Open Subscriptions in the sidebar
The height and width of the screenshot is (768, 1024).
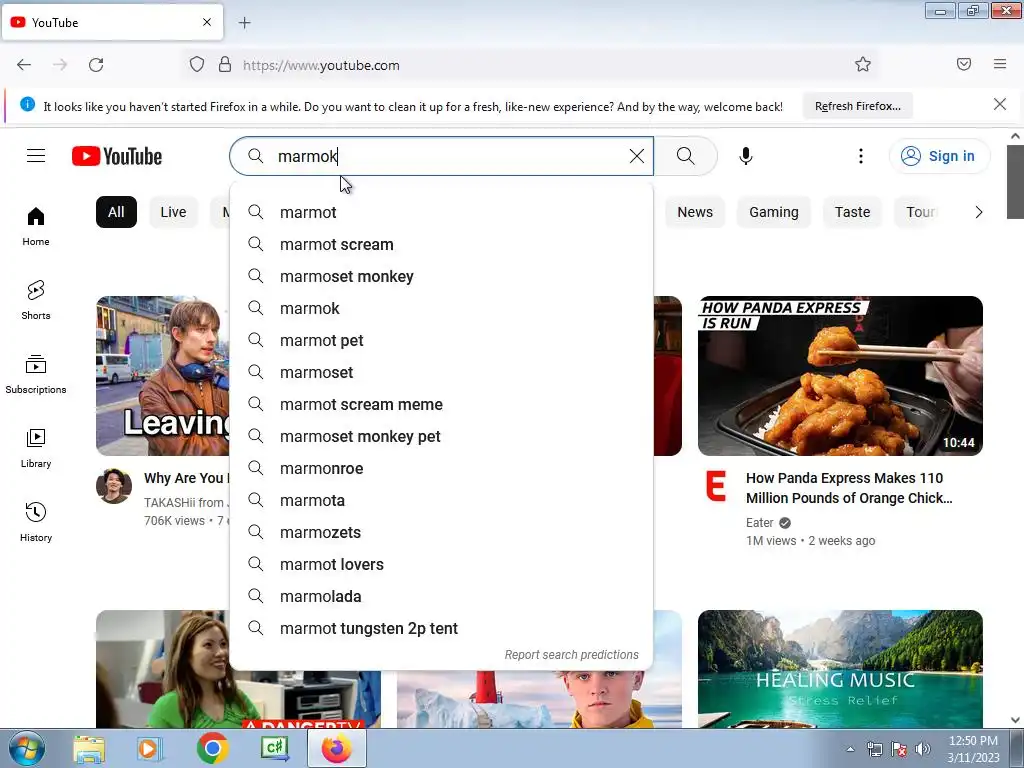36,374
